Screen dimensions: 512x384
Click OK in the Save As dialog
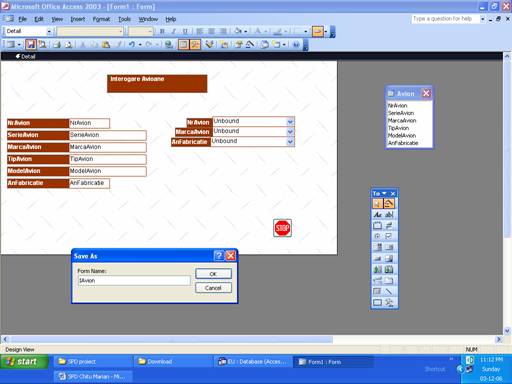point(213,274)
